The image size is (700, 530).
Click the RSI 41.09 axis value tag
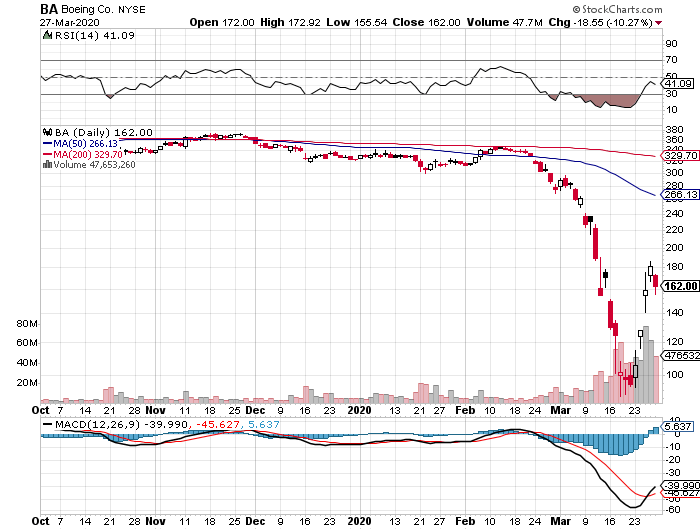678,83
